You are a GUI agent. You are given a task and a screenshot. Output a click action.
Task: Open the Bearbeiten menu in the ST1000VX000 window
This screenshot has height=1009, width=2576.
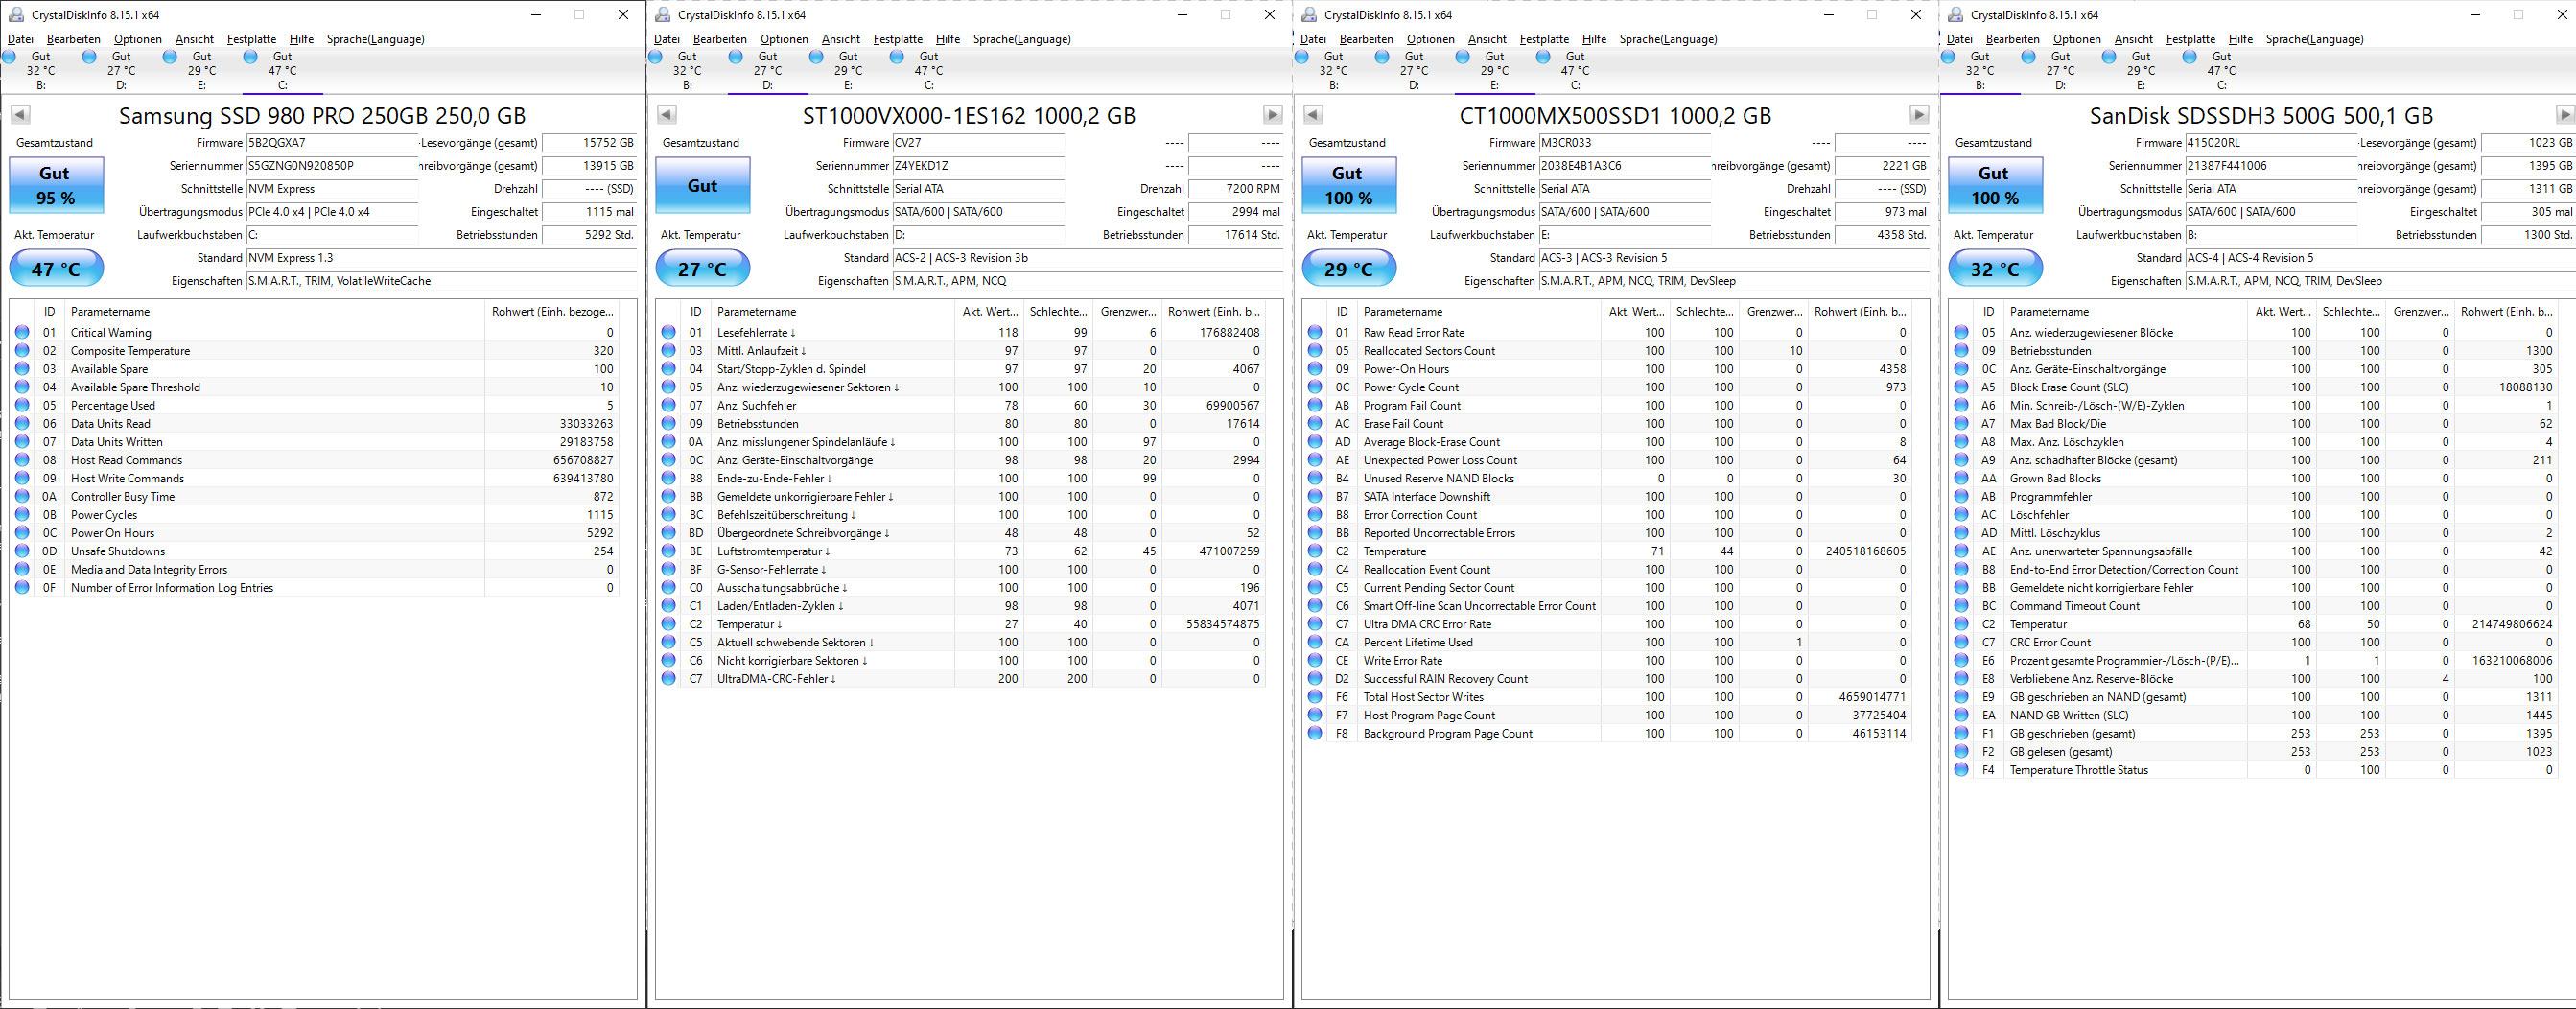(720, 39)
